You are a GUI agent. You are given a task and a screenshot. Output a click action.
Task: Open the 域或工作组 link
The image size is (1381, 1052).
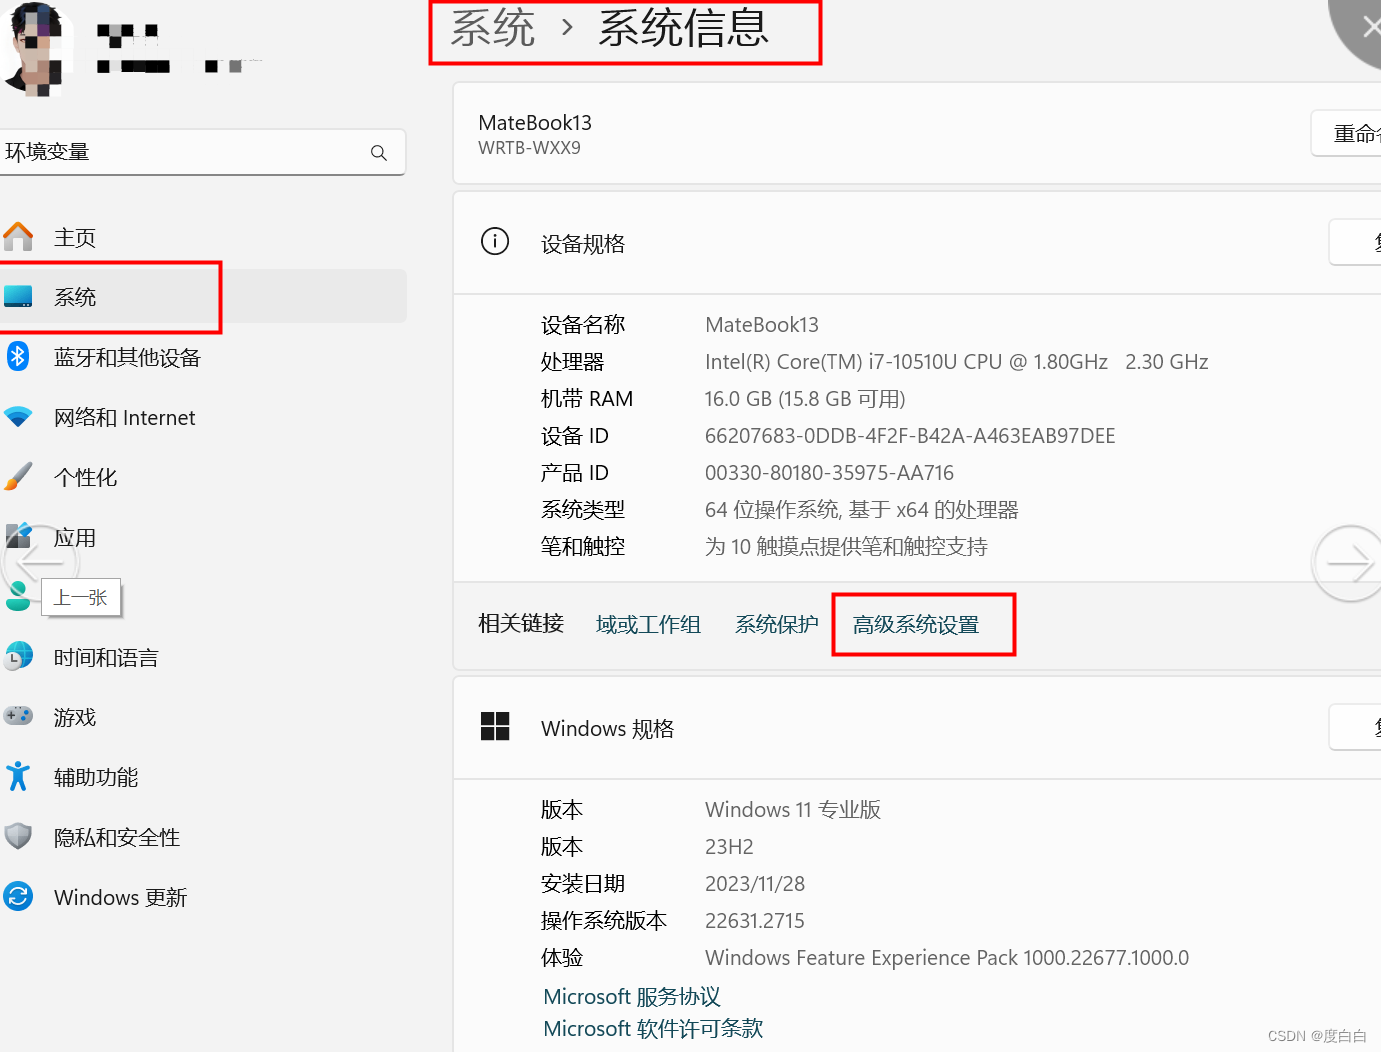(x=648, y=625)
